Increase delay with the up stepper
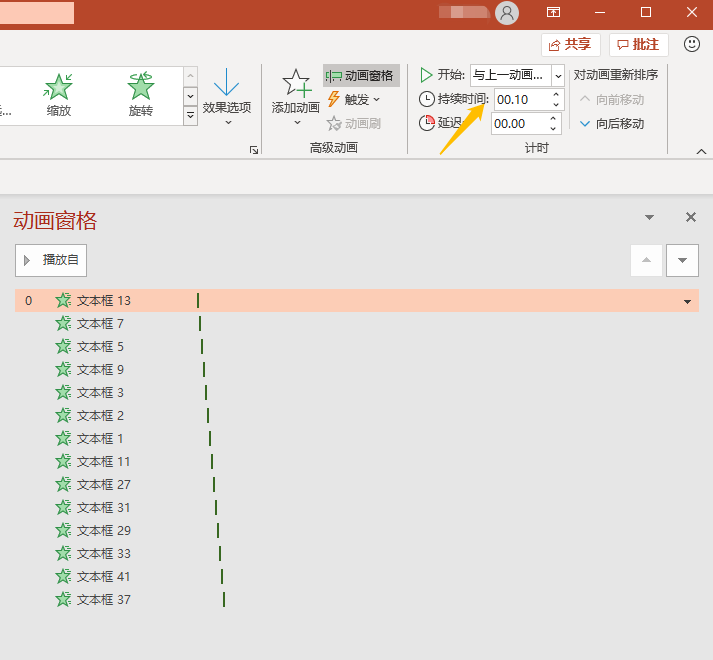713x660 pixels. coord(553,119)
